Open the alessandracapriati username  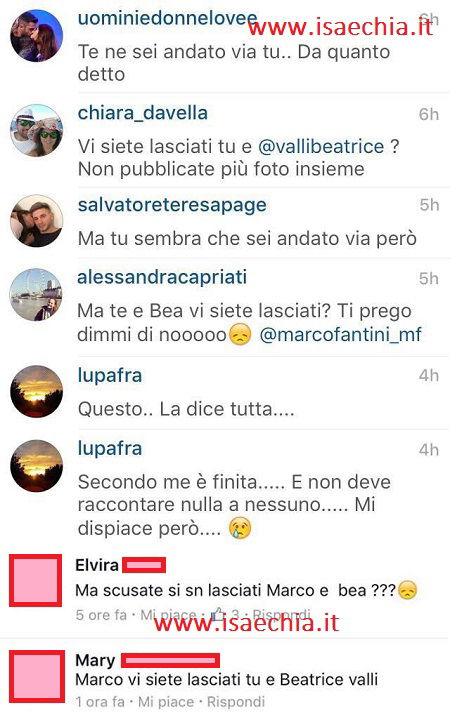coord(162,277)
